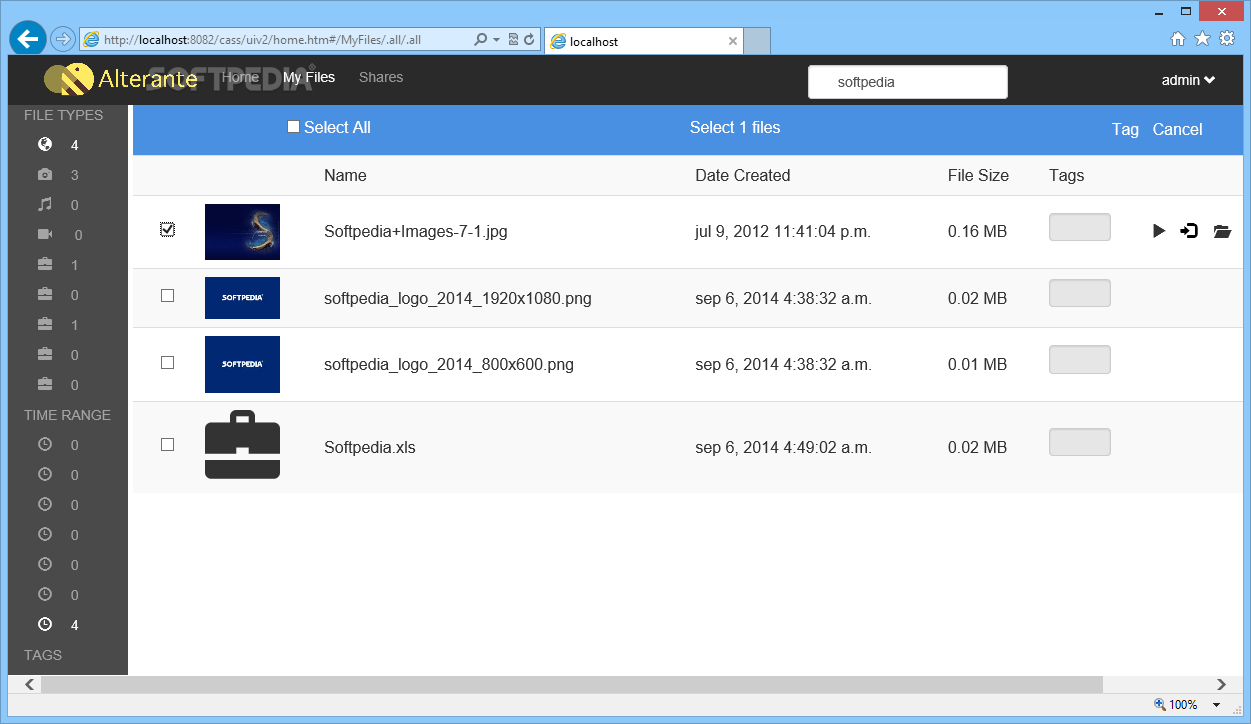Switch to the localhost browser tab
The image size is (1251, 724).
pos(644,41)
